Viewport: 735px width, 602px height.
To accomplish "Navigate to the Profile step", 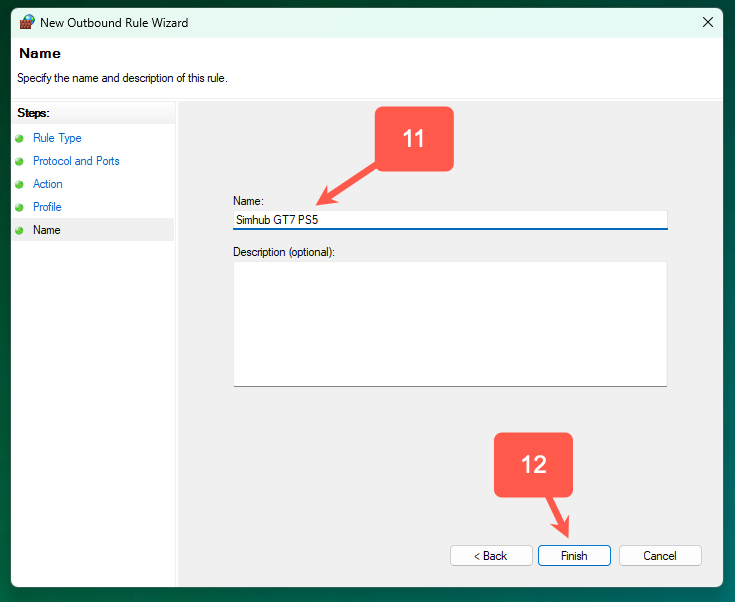I will point(47,207).
